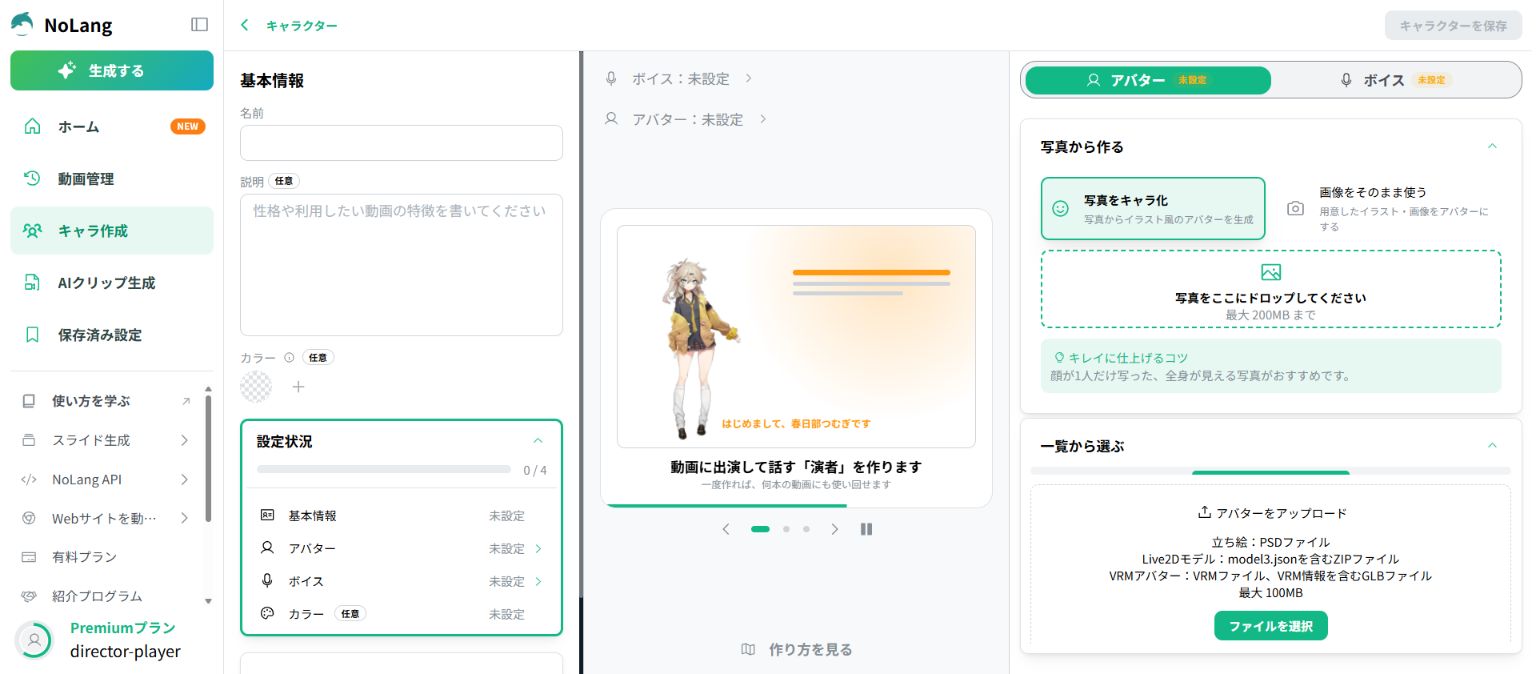Click the キャラクターを保存 button

1453,26
